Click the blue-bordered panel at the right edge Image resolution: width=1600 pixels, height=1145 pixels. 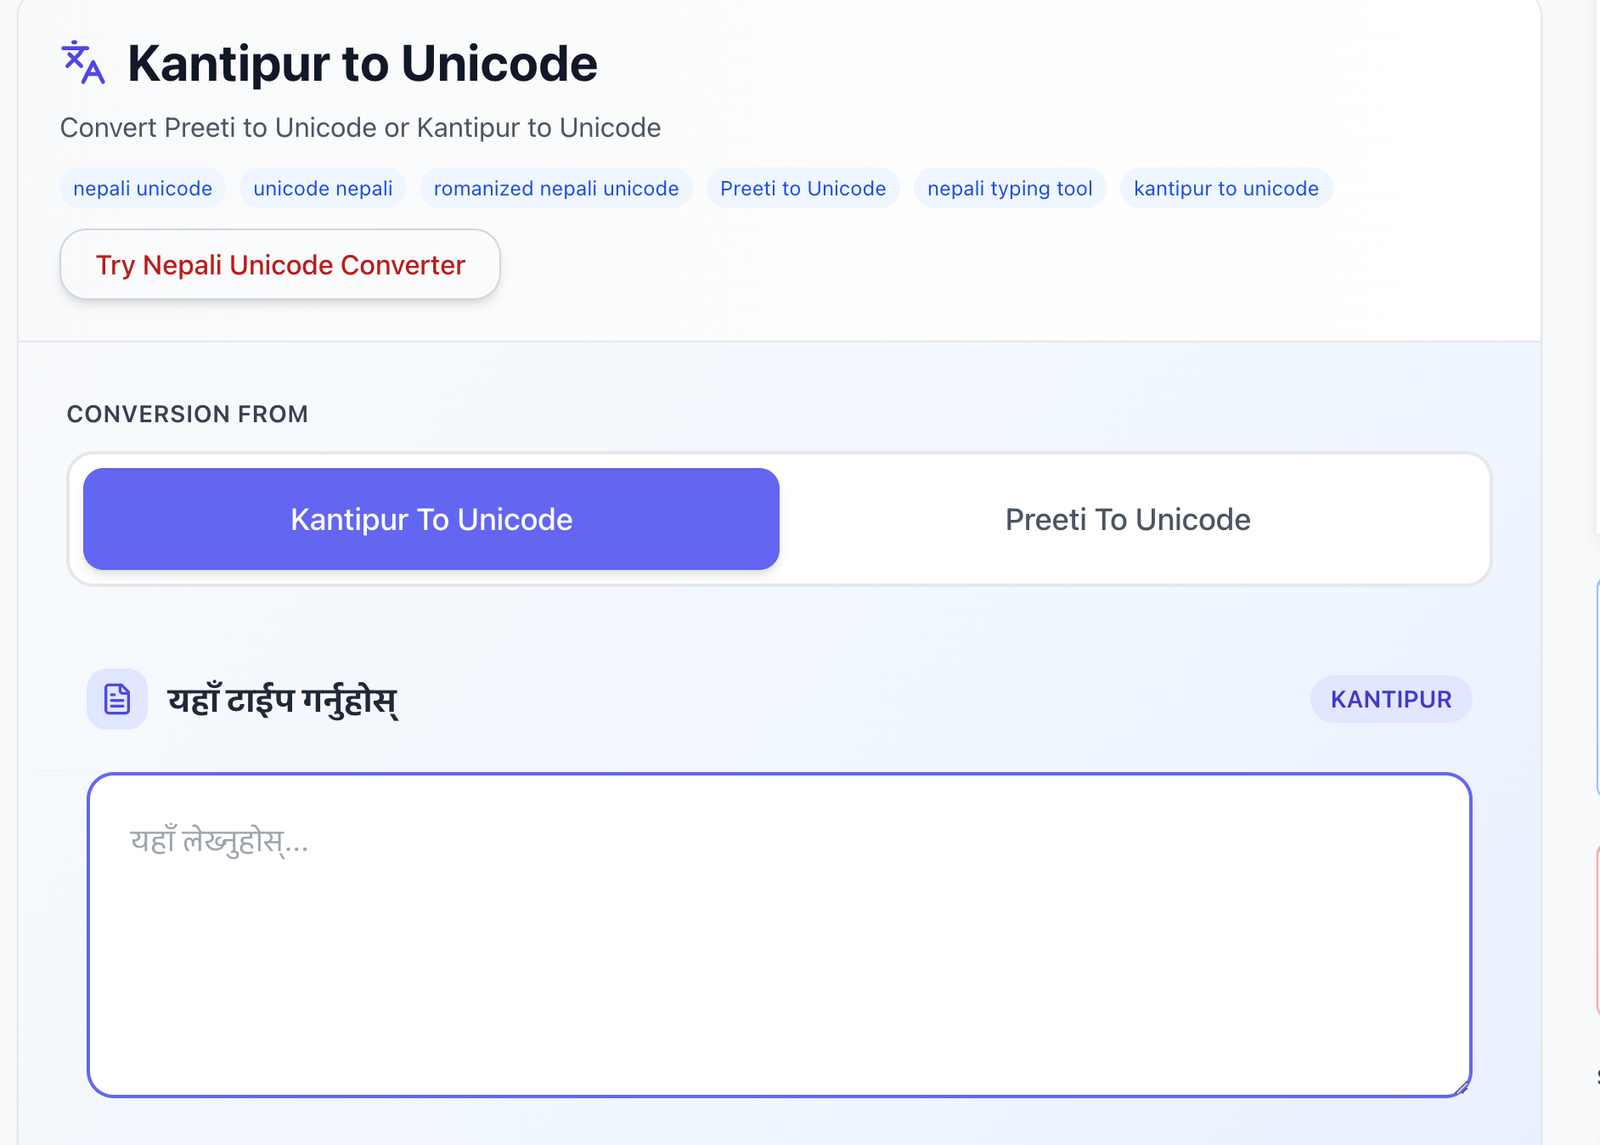pos(1597,690)
